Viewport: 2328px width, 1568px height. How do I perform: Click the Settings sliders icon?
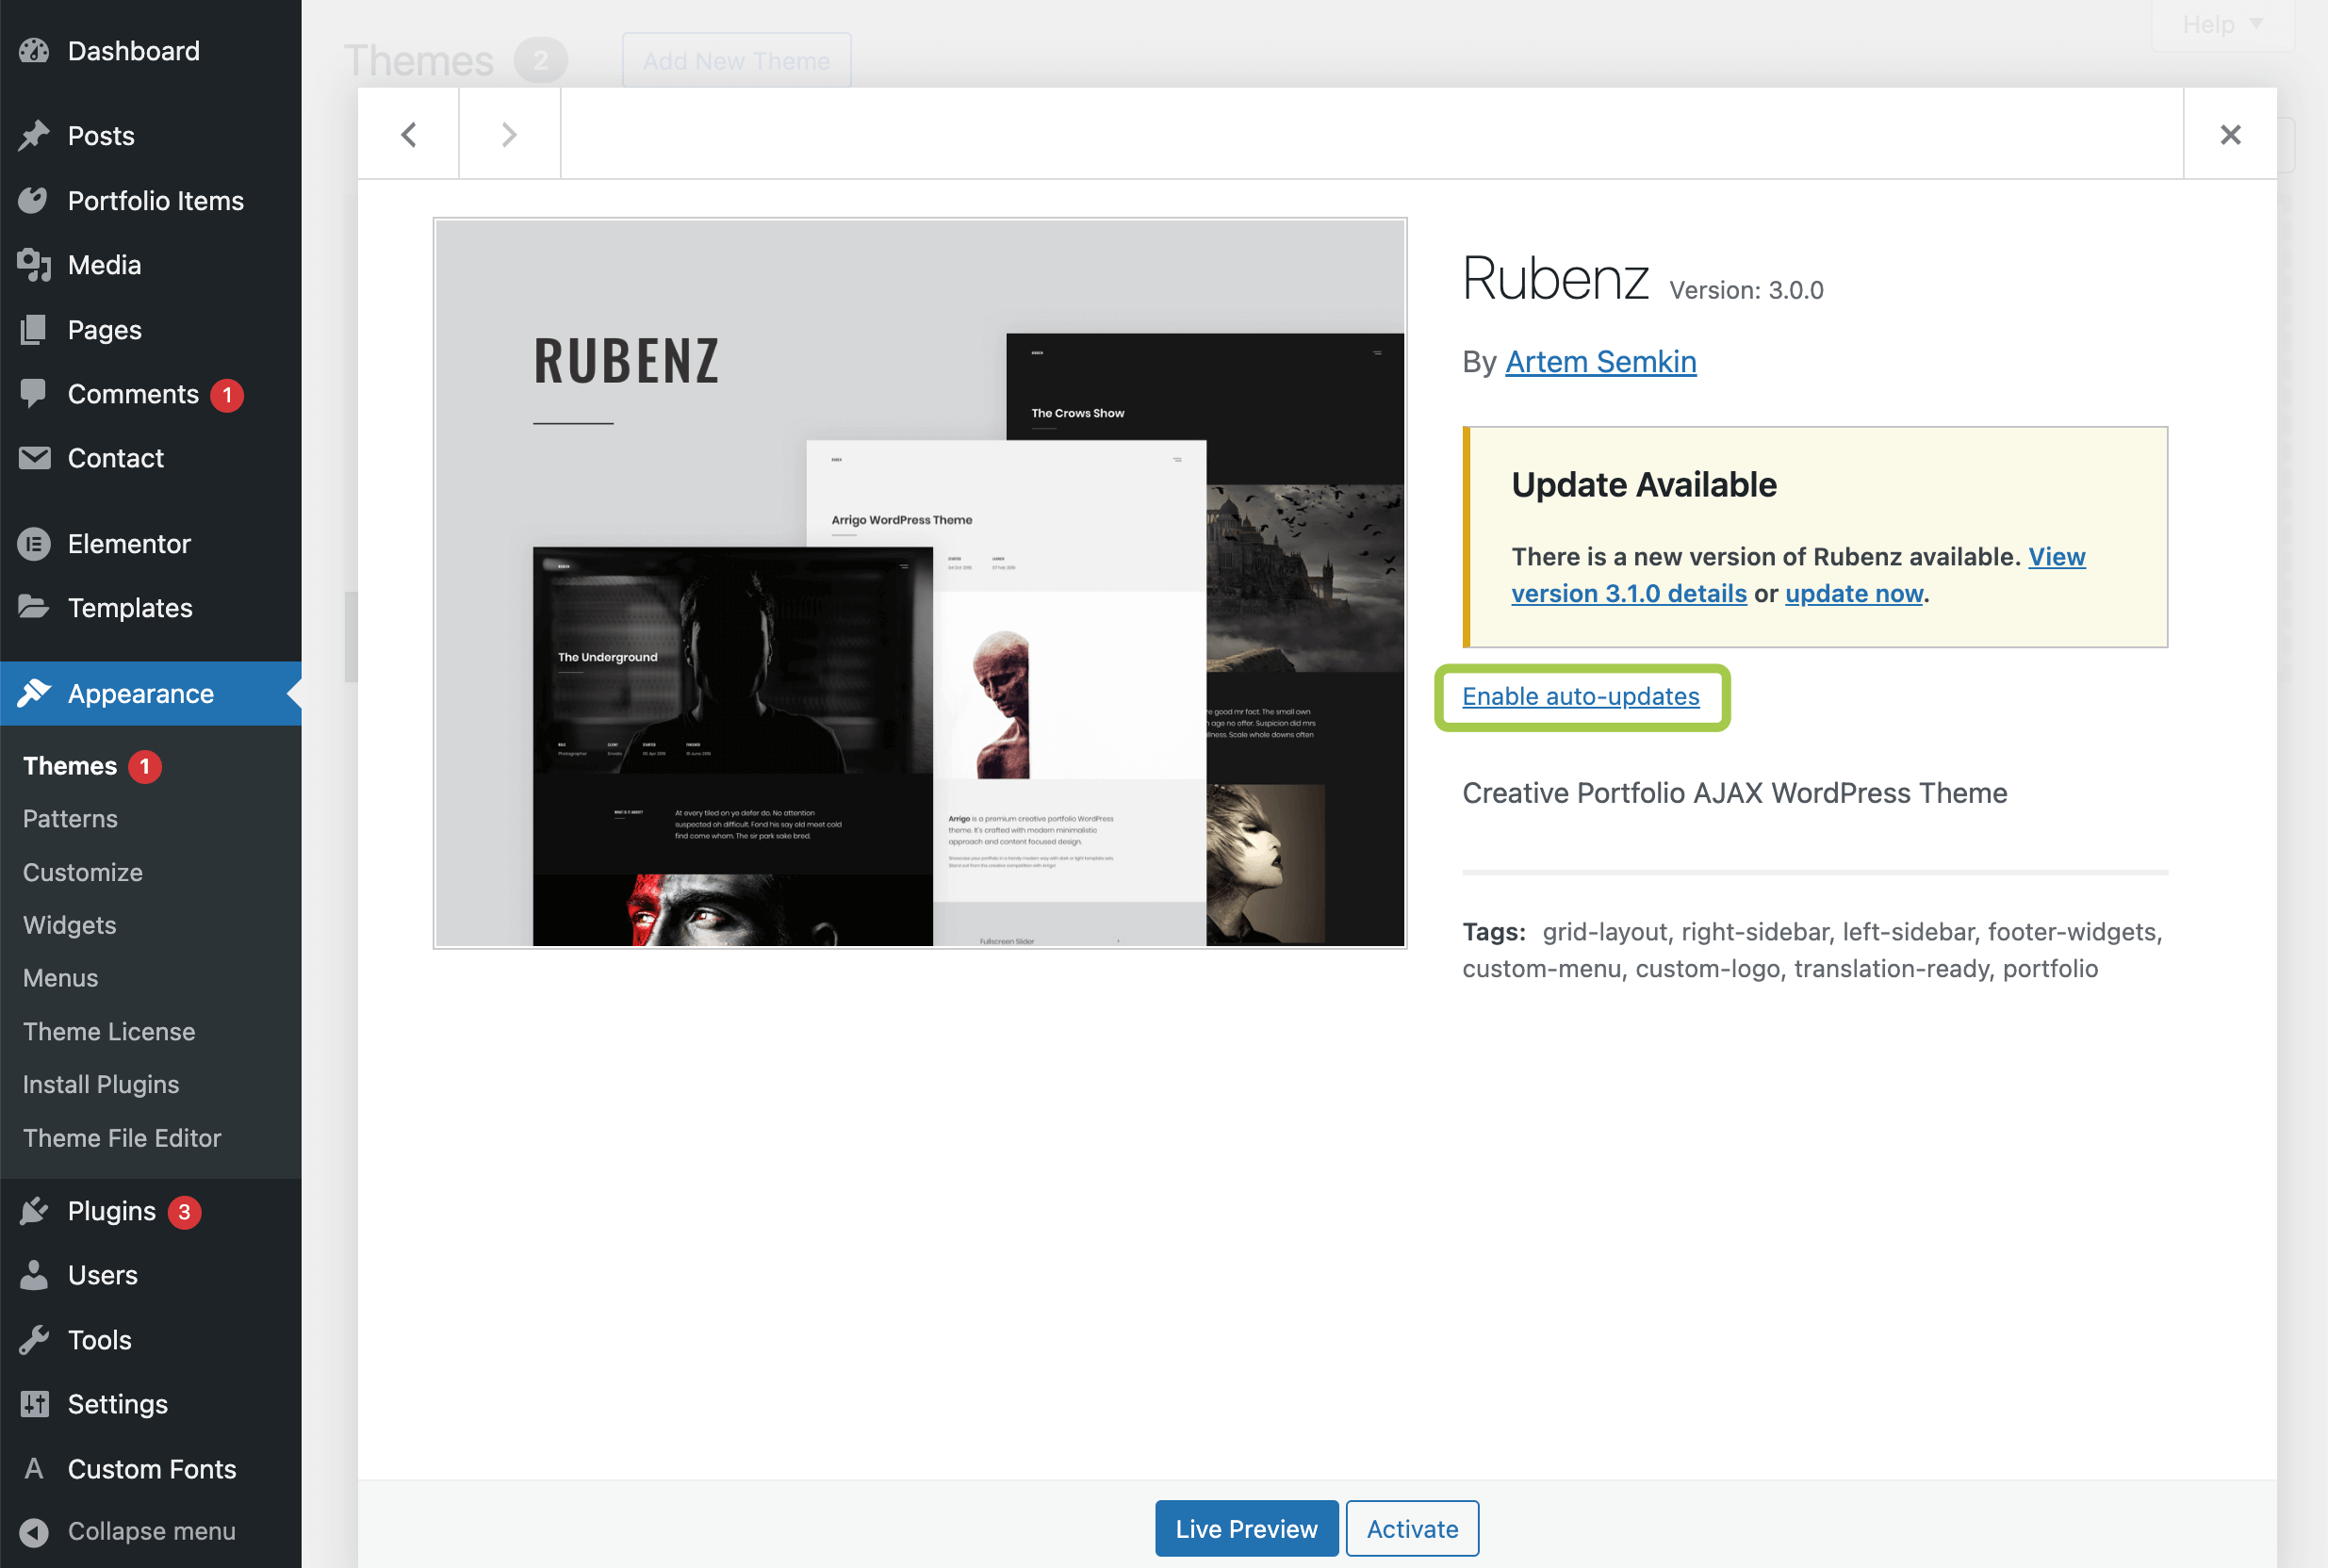(34, 1404)
